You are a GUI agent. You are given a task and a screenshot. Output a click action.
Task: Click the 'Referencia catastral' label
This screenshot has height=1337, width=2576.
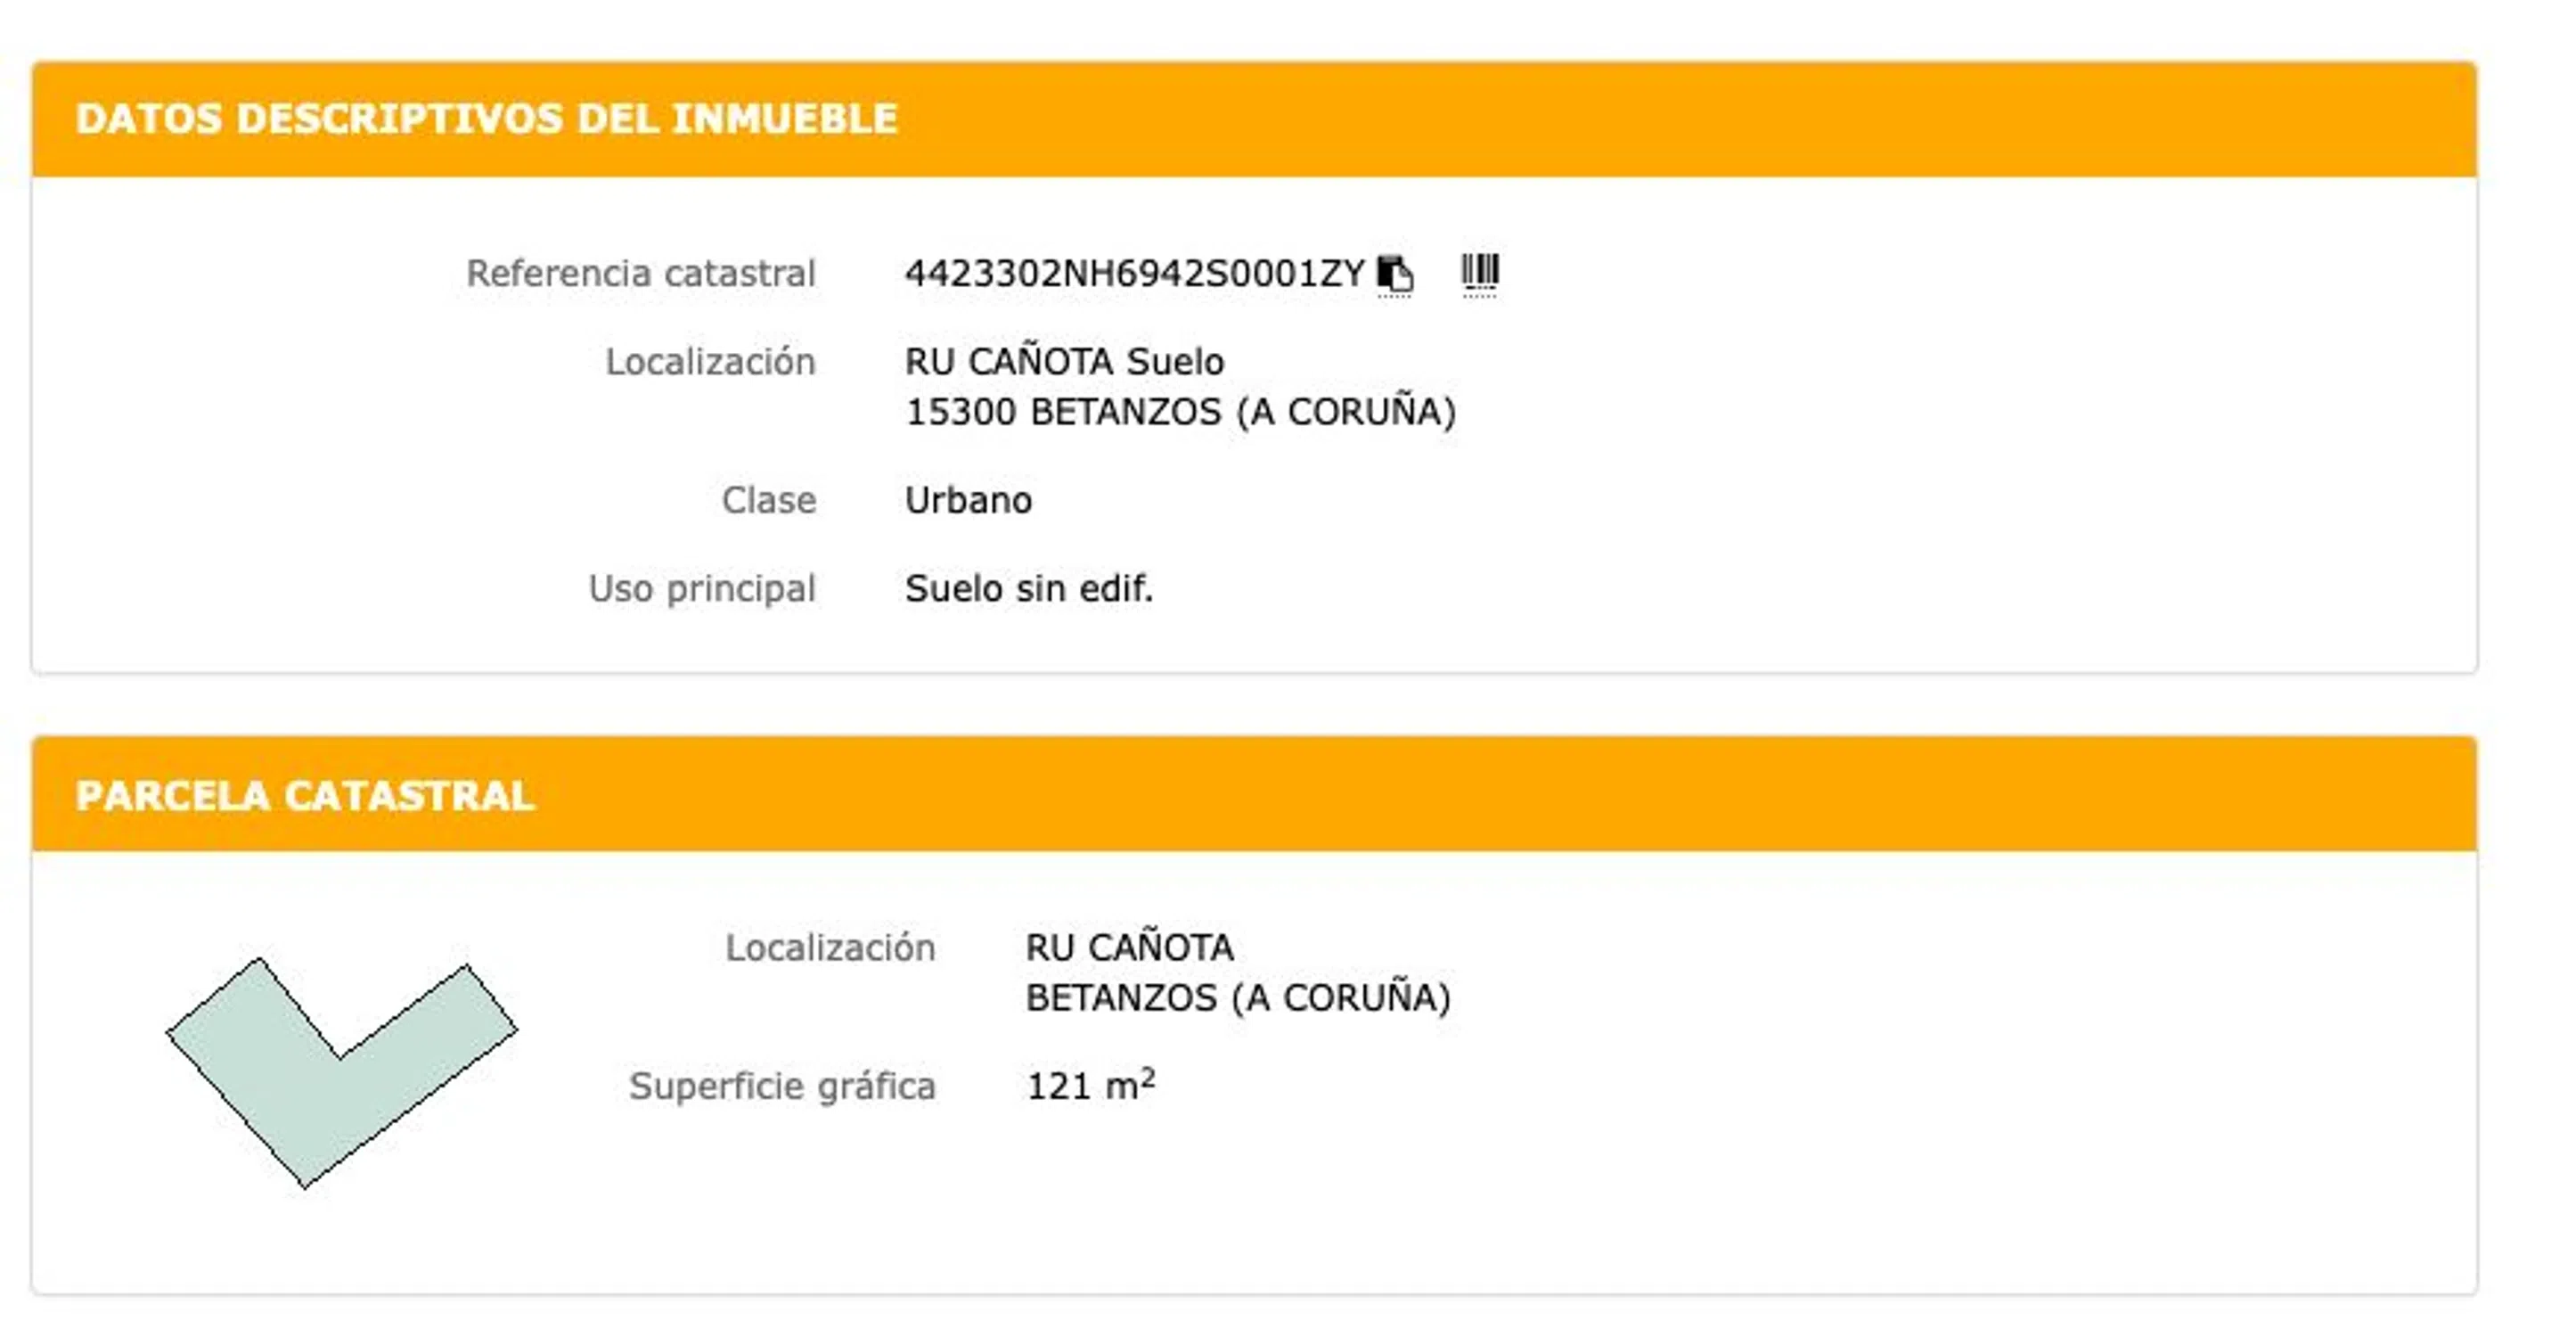[641, 273]
